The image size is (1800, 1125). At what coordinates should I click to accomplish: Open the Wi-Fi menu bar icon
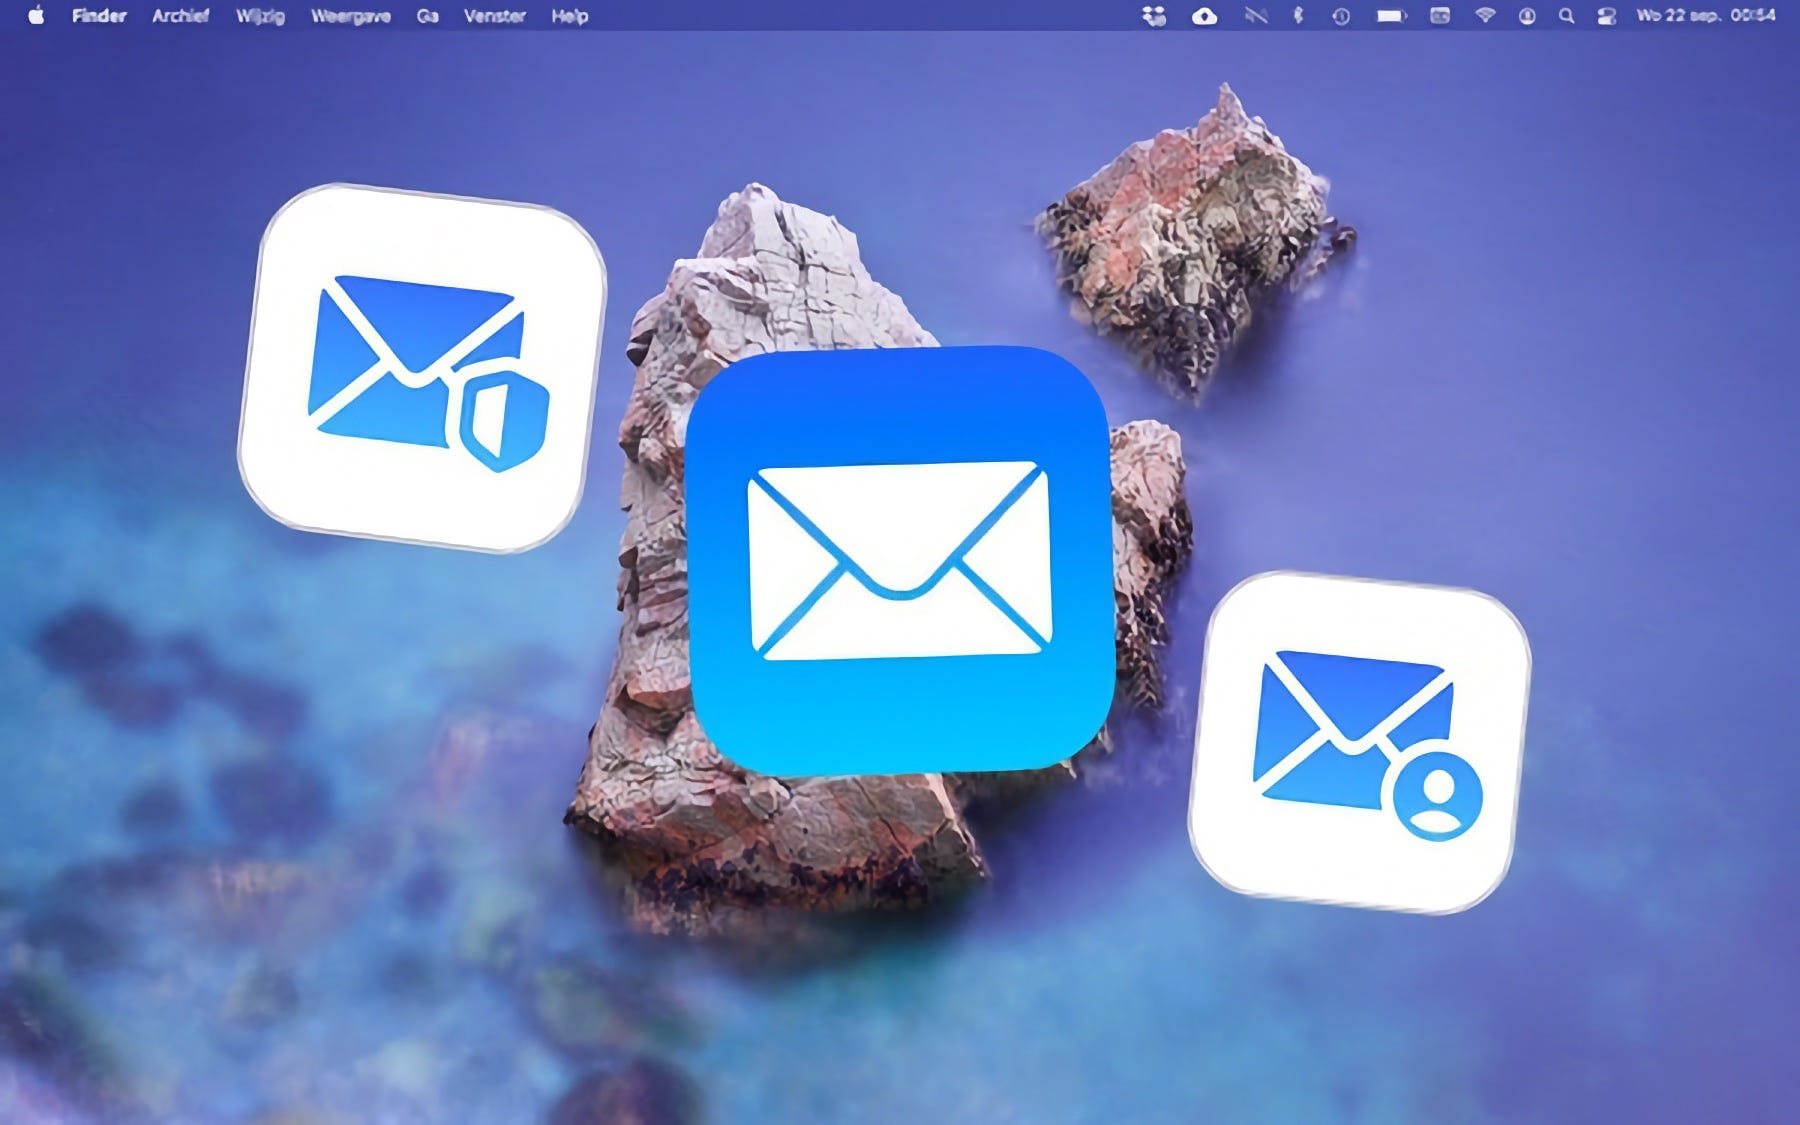pos(1485,16)
